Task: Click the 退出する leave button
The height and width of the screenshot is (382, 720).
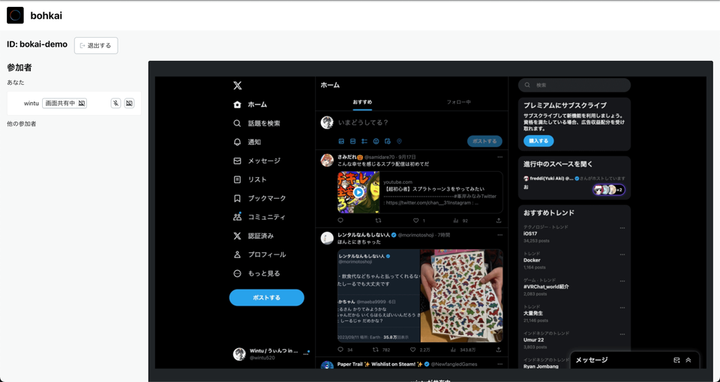Action: [96, 45]
